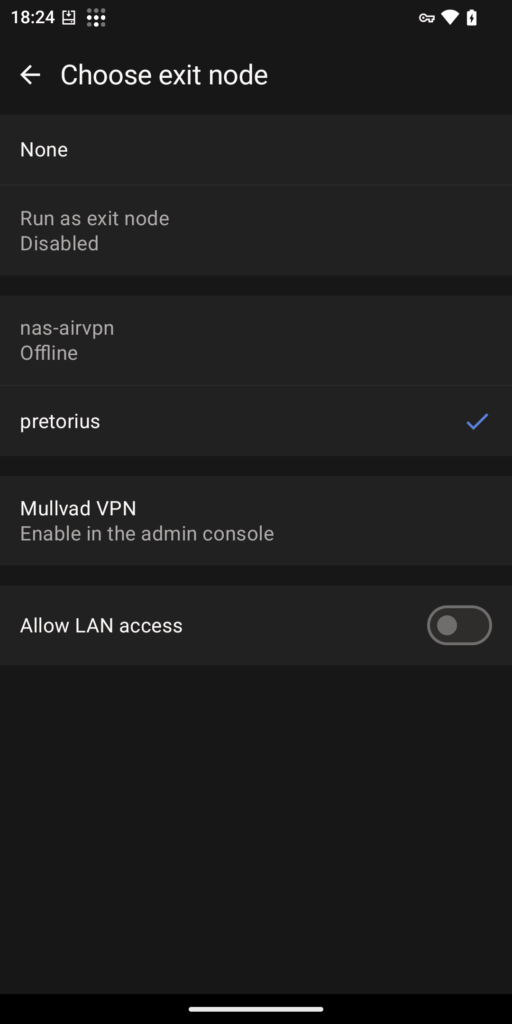The height and width of the screenshot is (1024, 512).
Task: Tap the battery charging icon
Action: tap(472, 18)
